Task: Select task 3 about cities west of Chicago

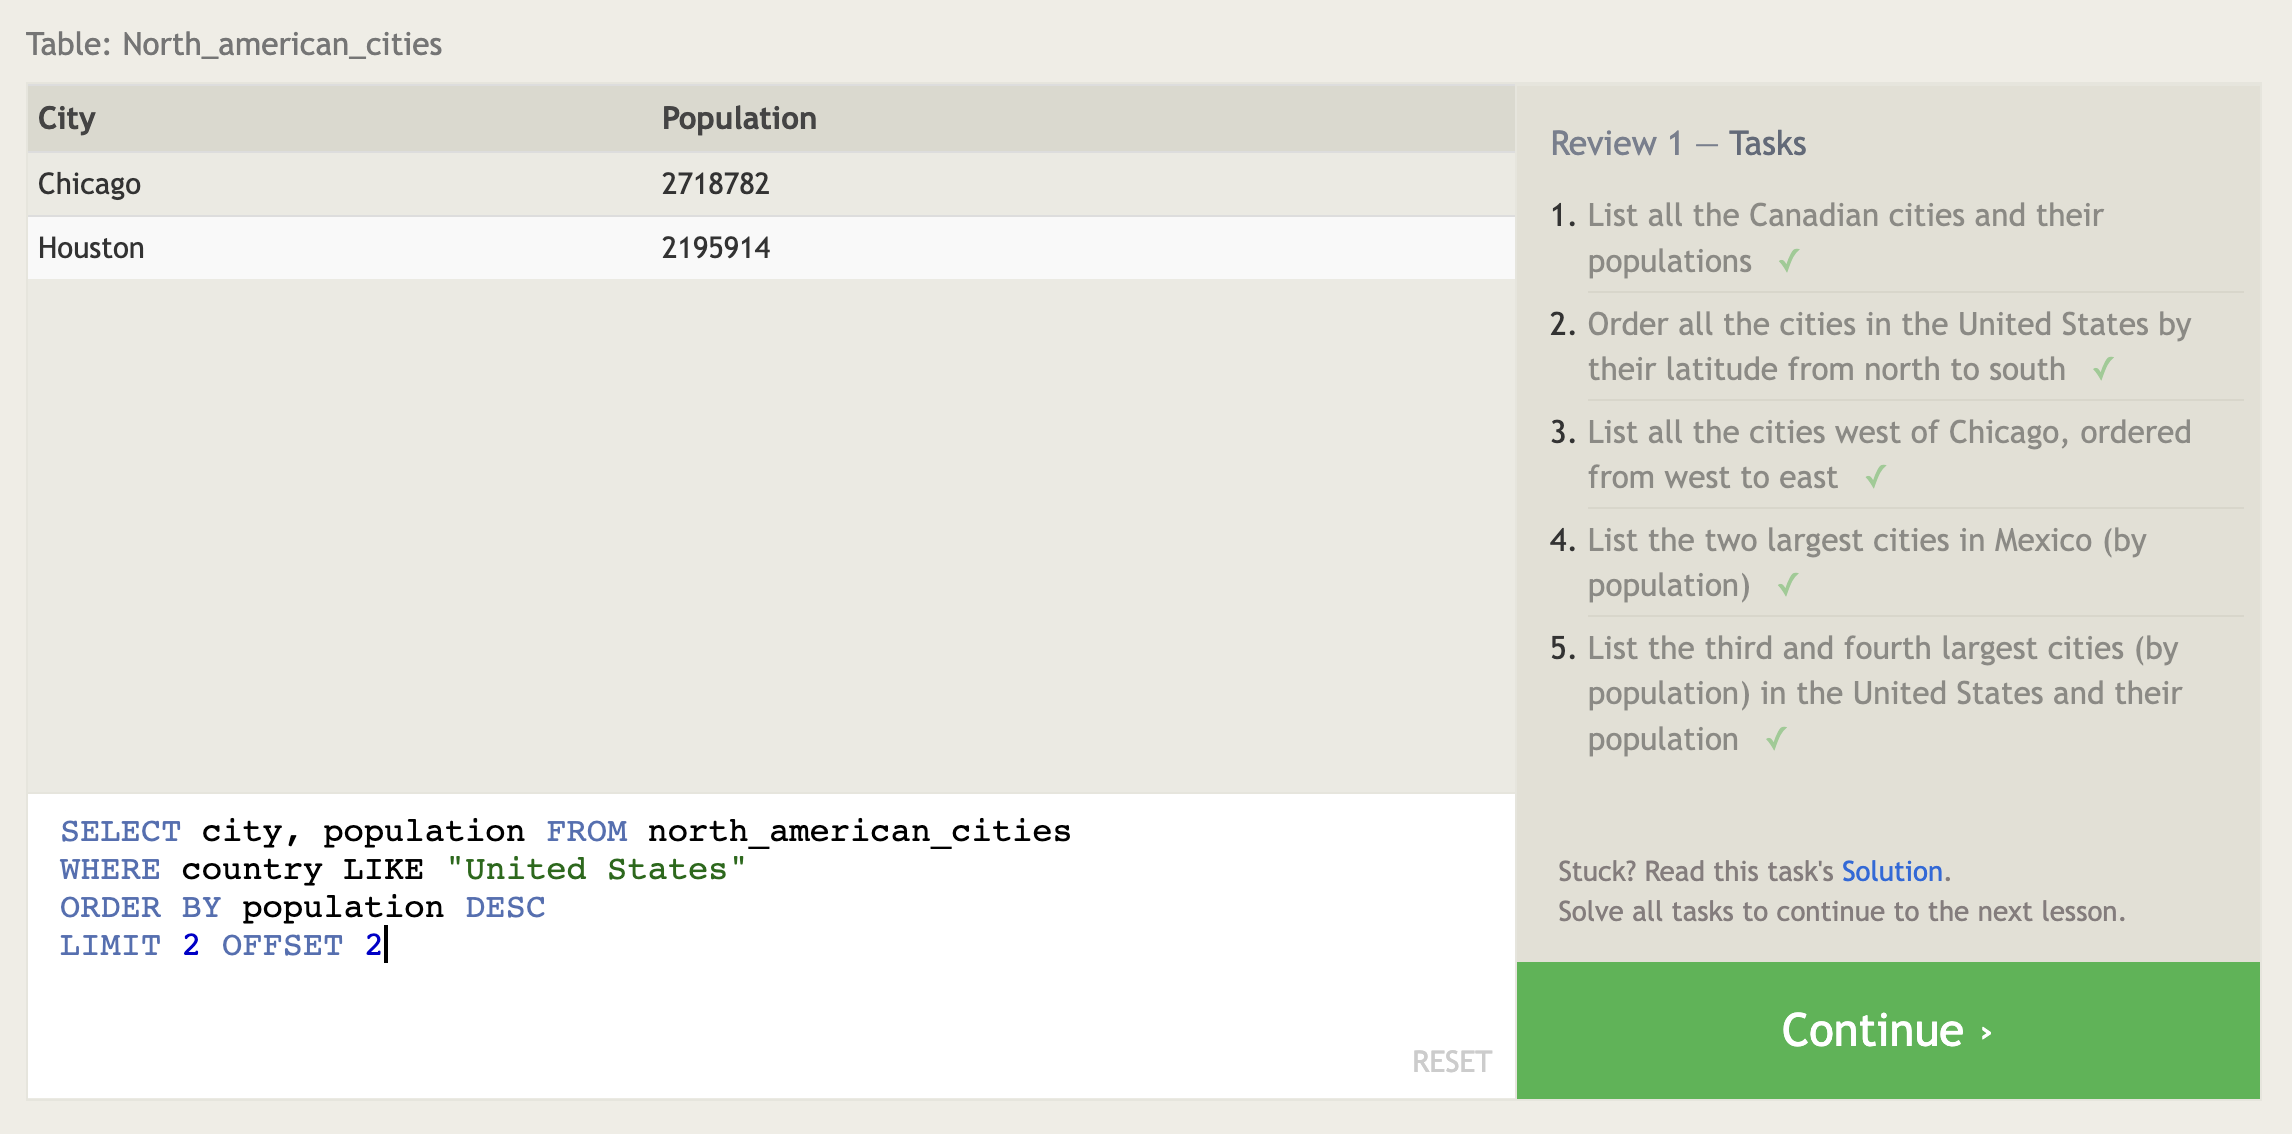Action: pyautogui.click(x=1888, y=454)
